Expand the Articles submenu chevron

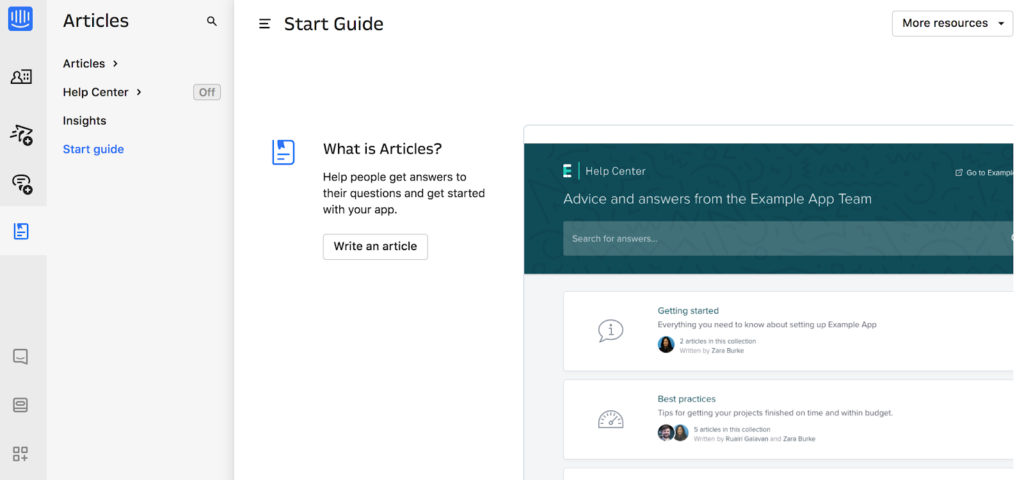(116, 63)
